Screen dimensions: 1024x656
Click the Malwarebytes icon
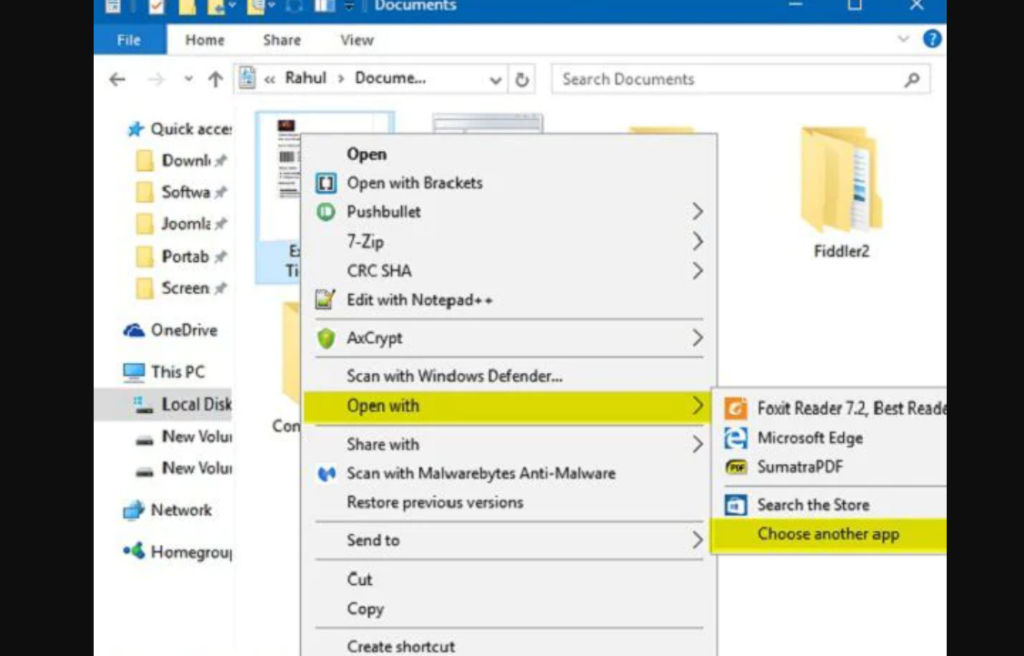tap(326, 473)
